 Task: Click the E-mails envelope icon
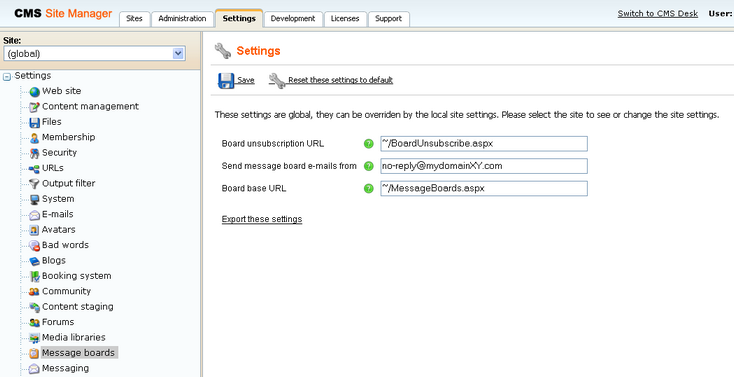(x=35, y=215)
